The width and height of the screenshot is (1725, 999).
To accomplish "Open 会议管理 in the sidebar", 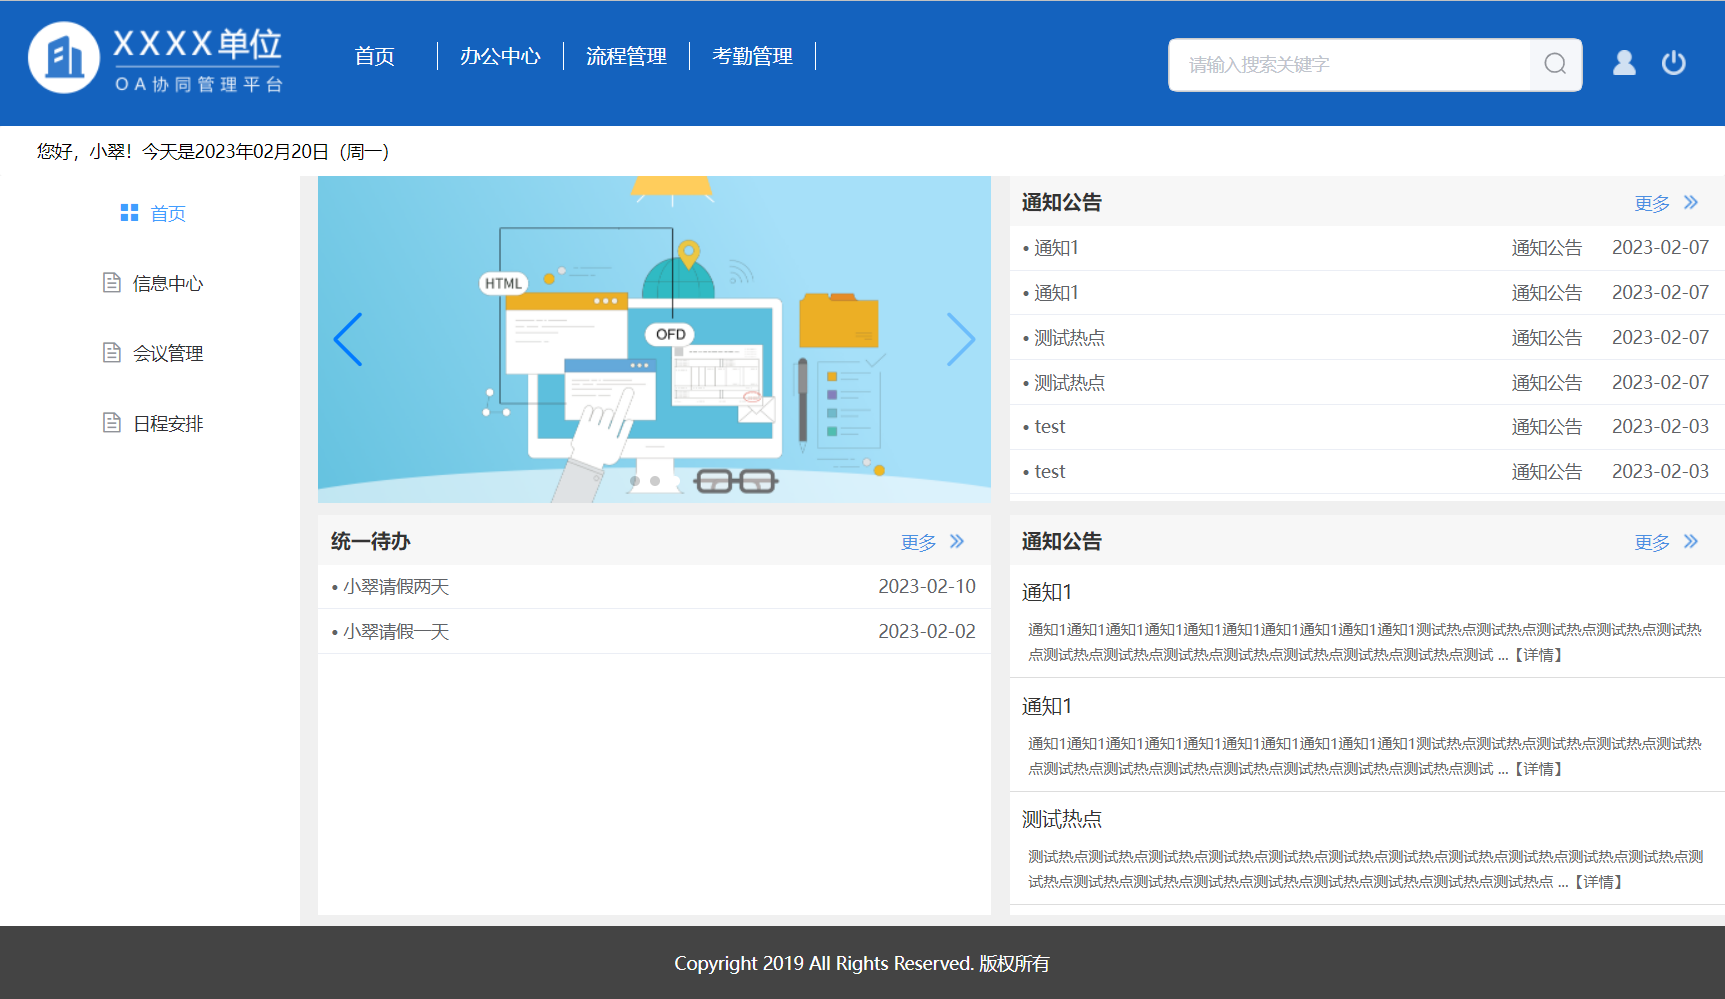I will (167, 354).
